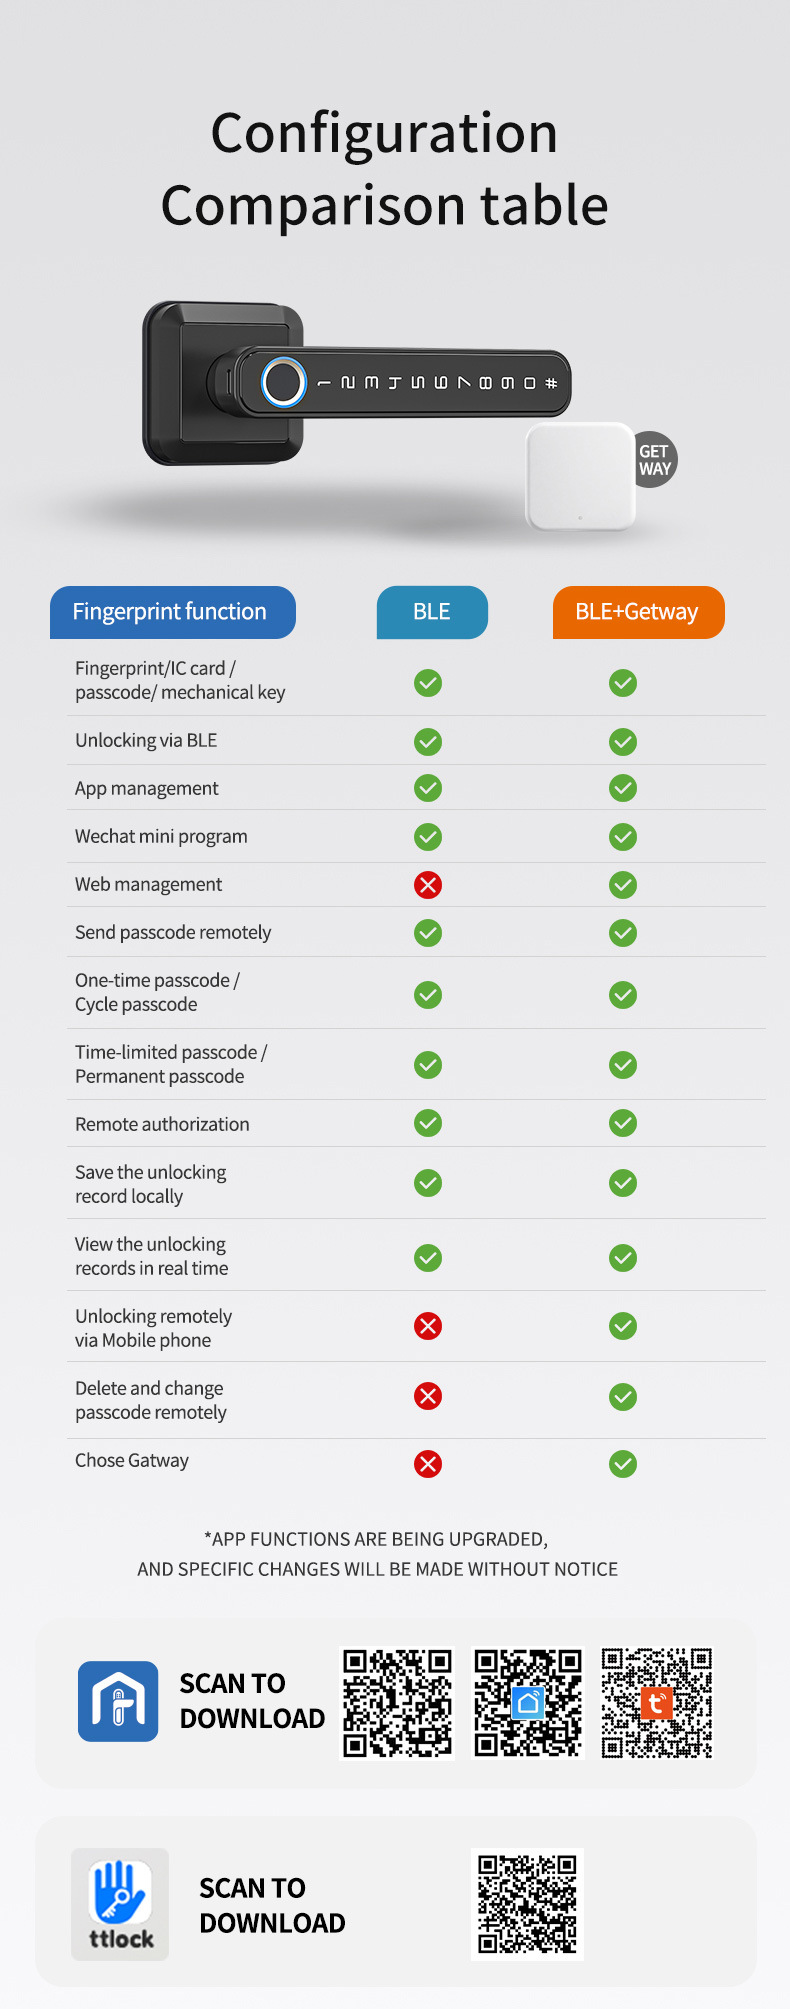Select the orange BLE+Getway column header

point(638,612)
